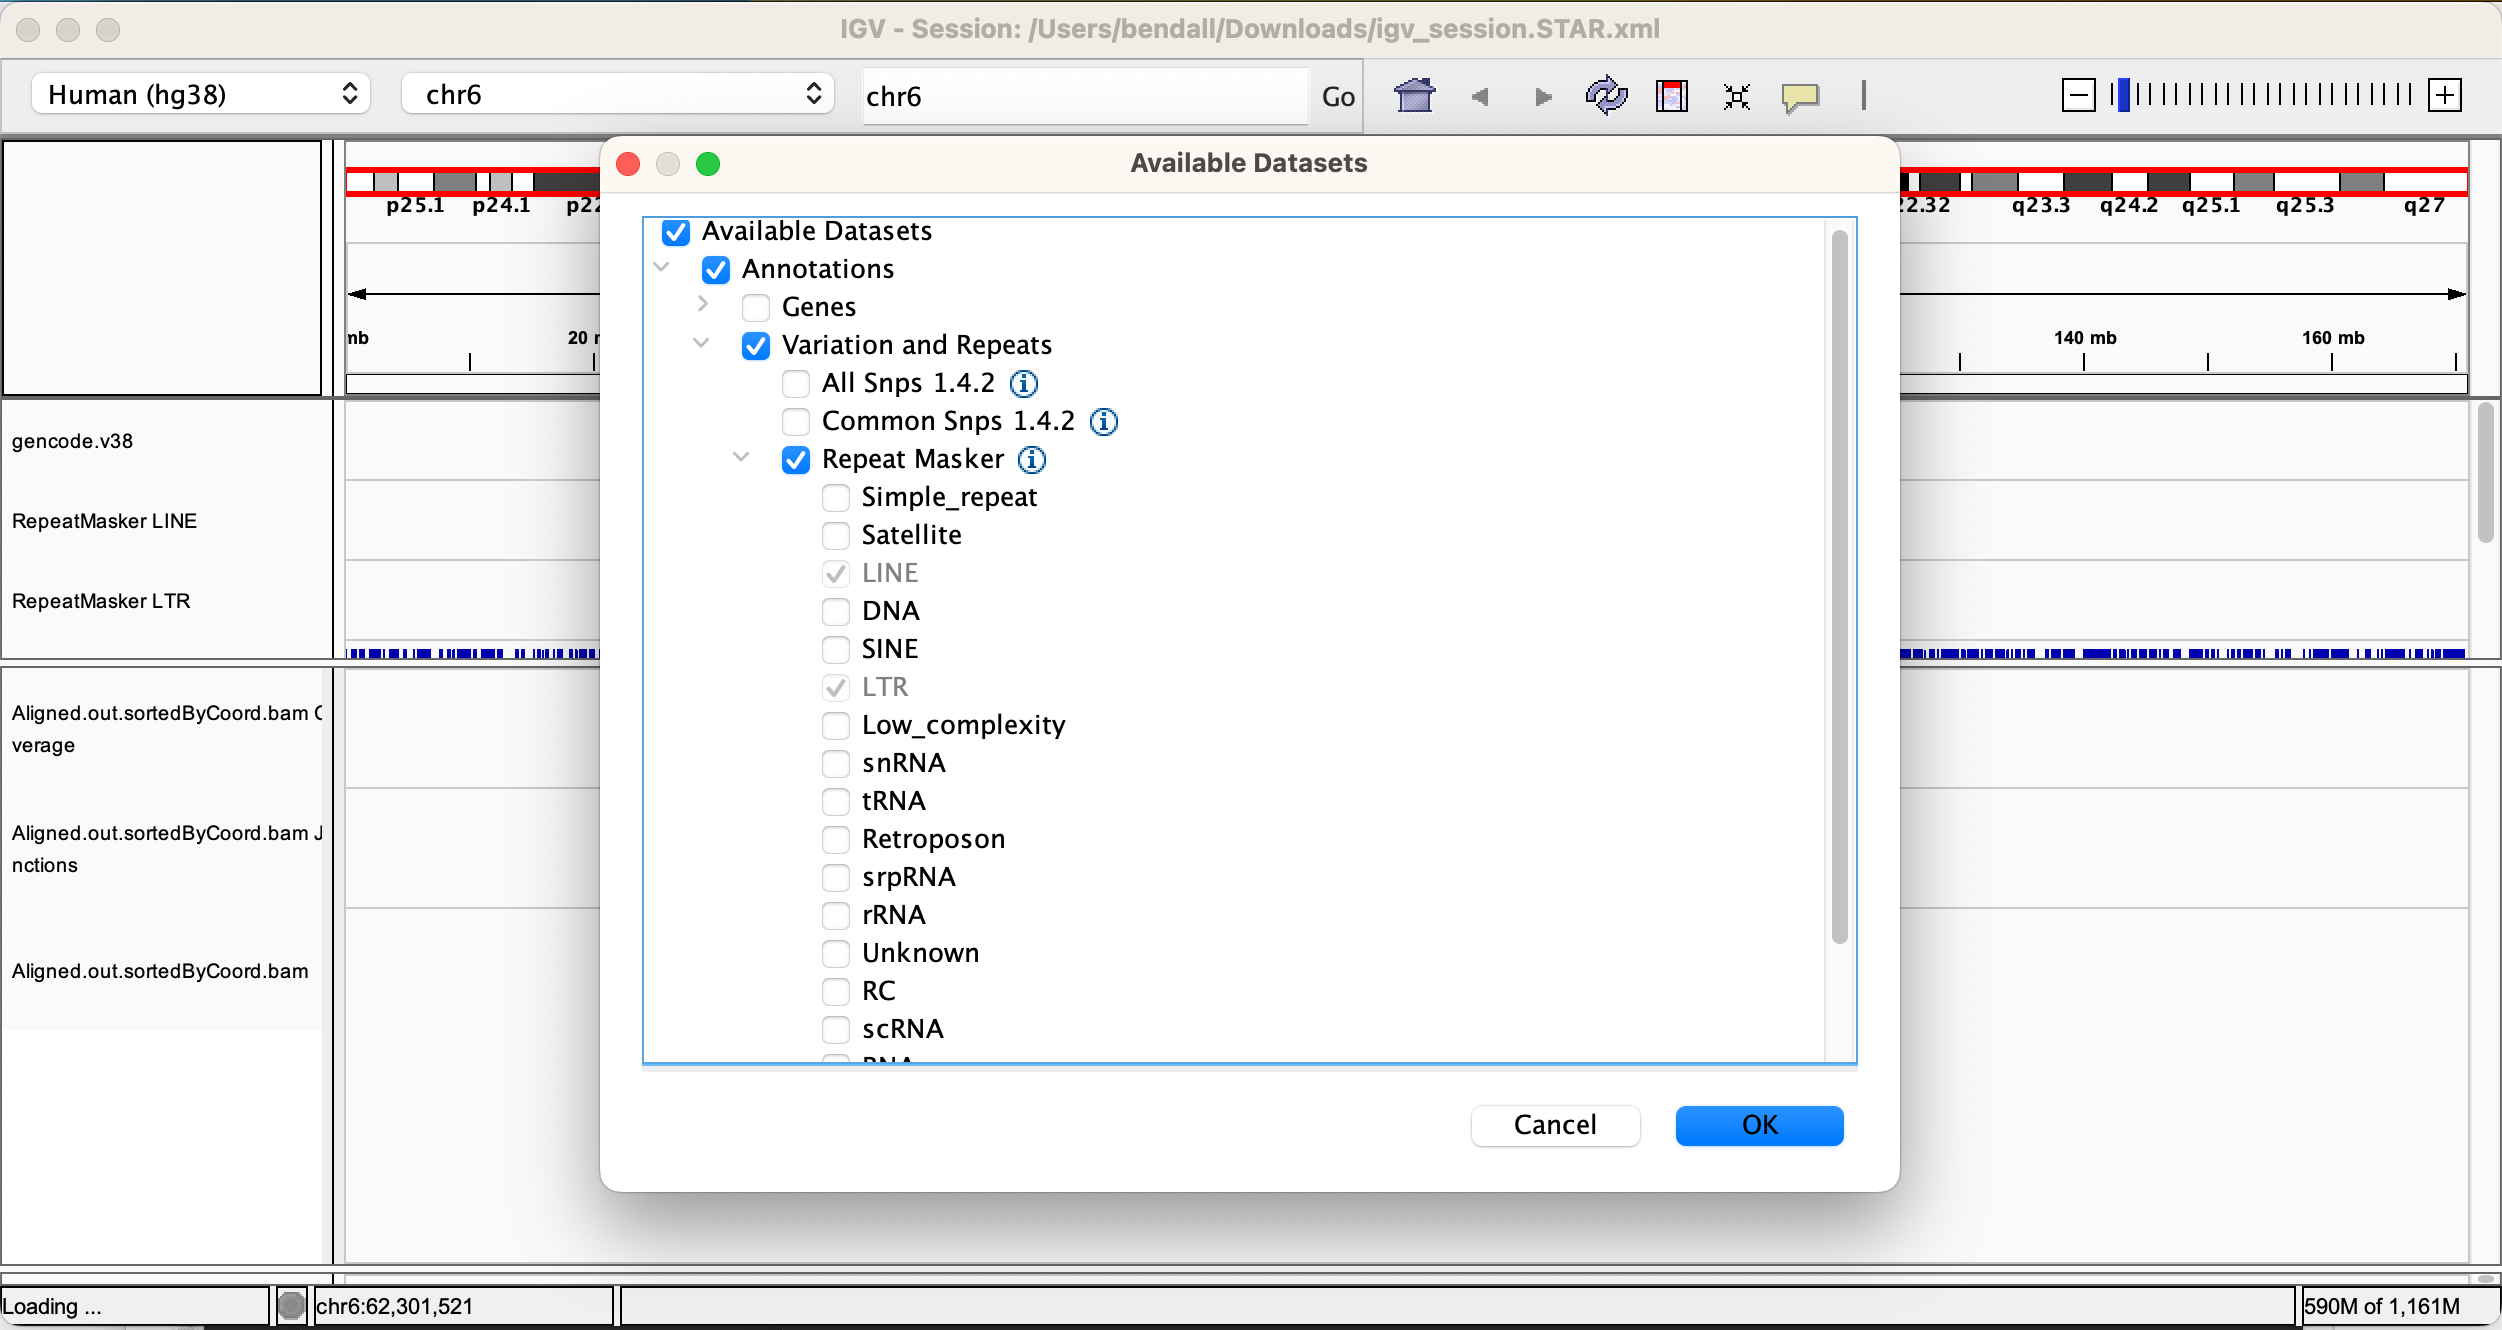Expand the Genes tree node

(703, 304)
